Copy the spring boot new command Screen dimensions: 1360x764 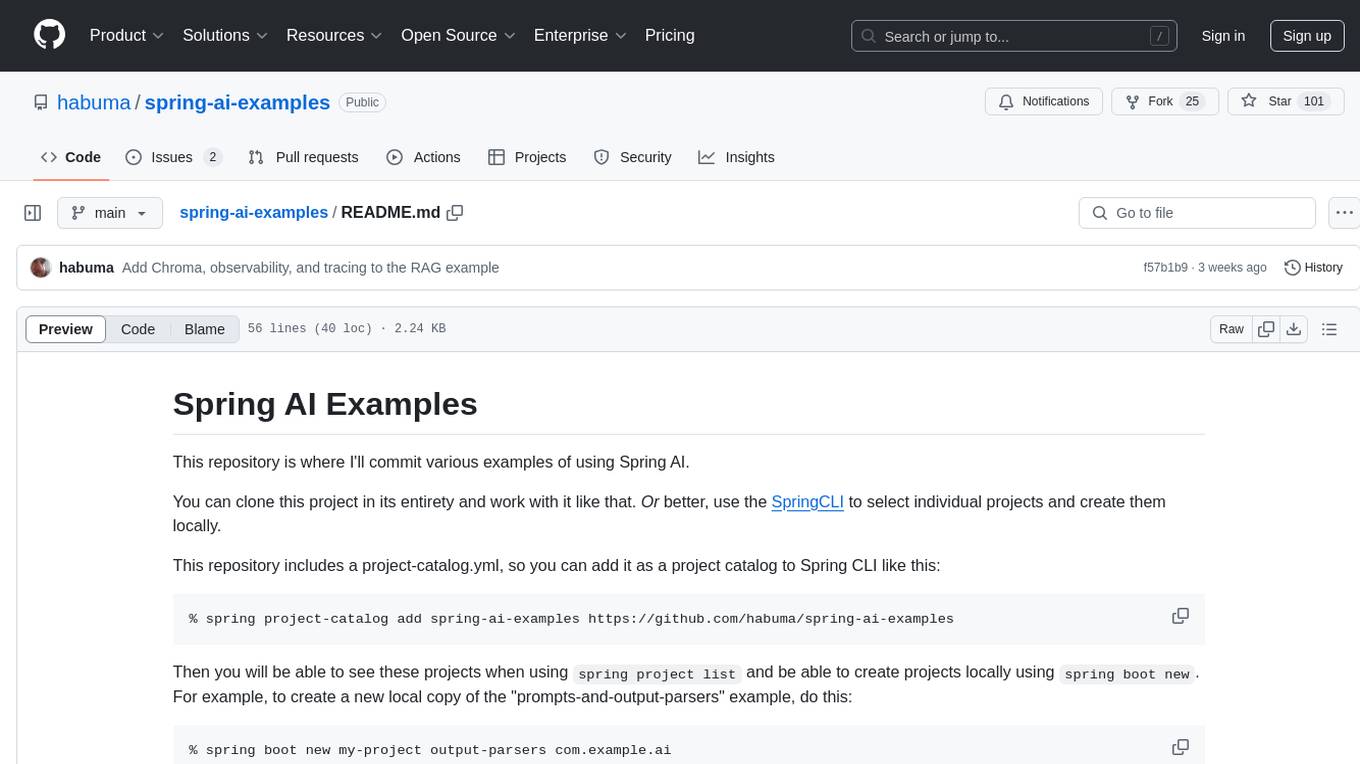1181,747
